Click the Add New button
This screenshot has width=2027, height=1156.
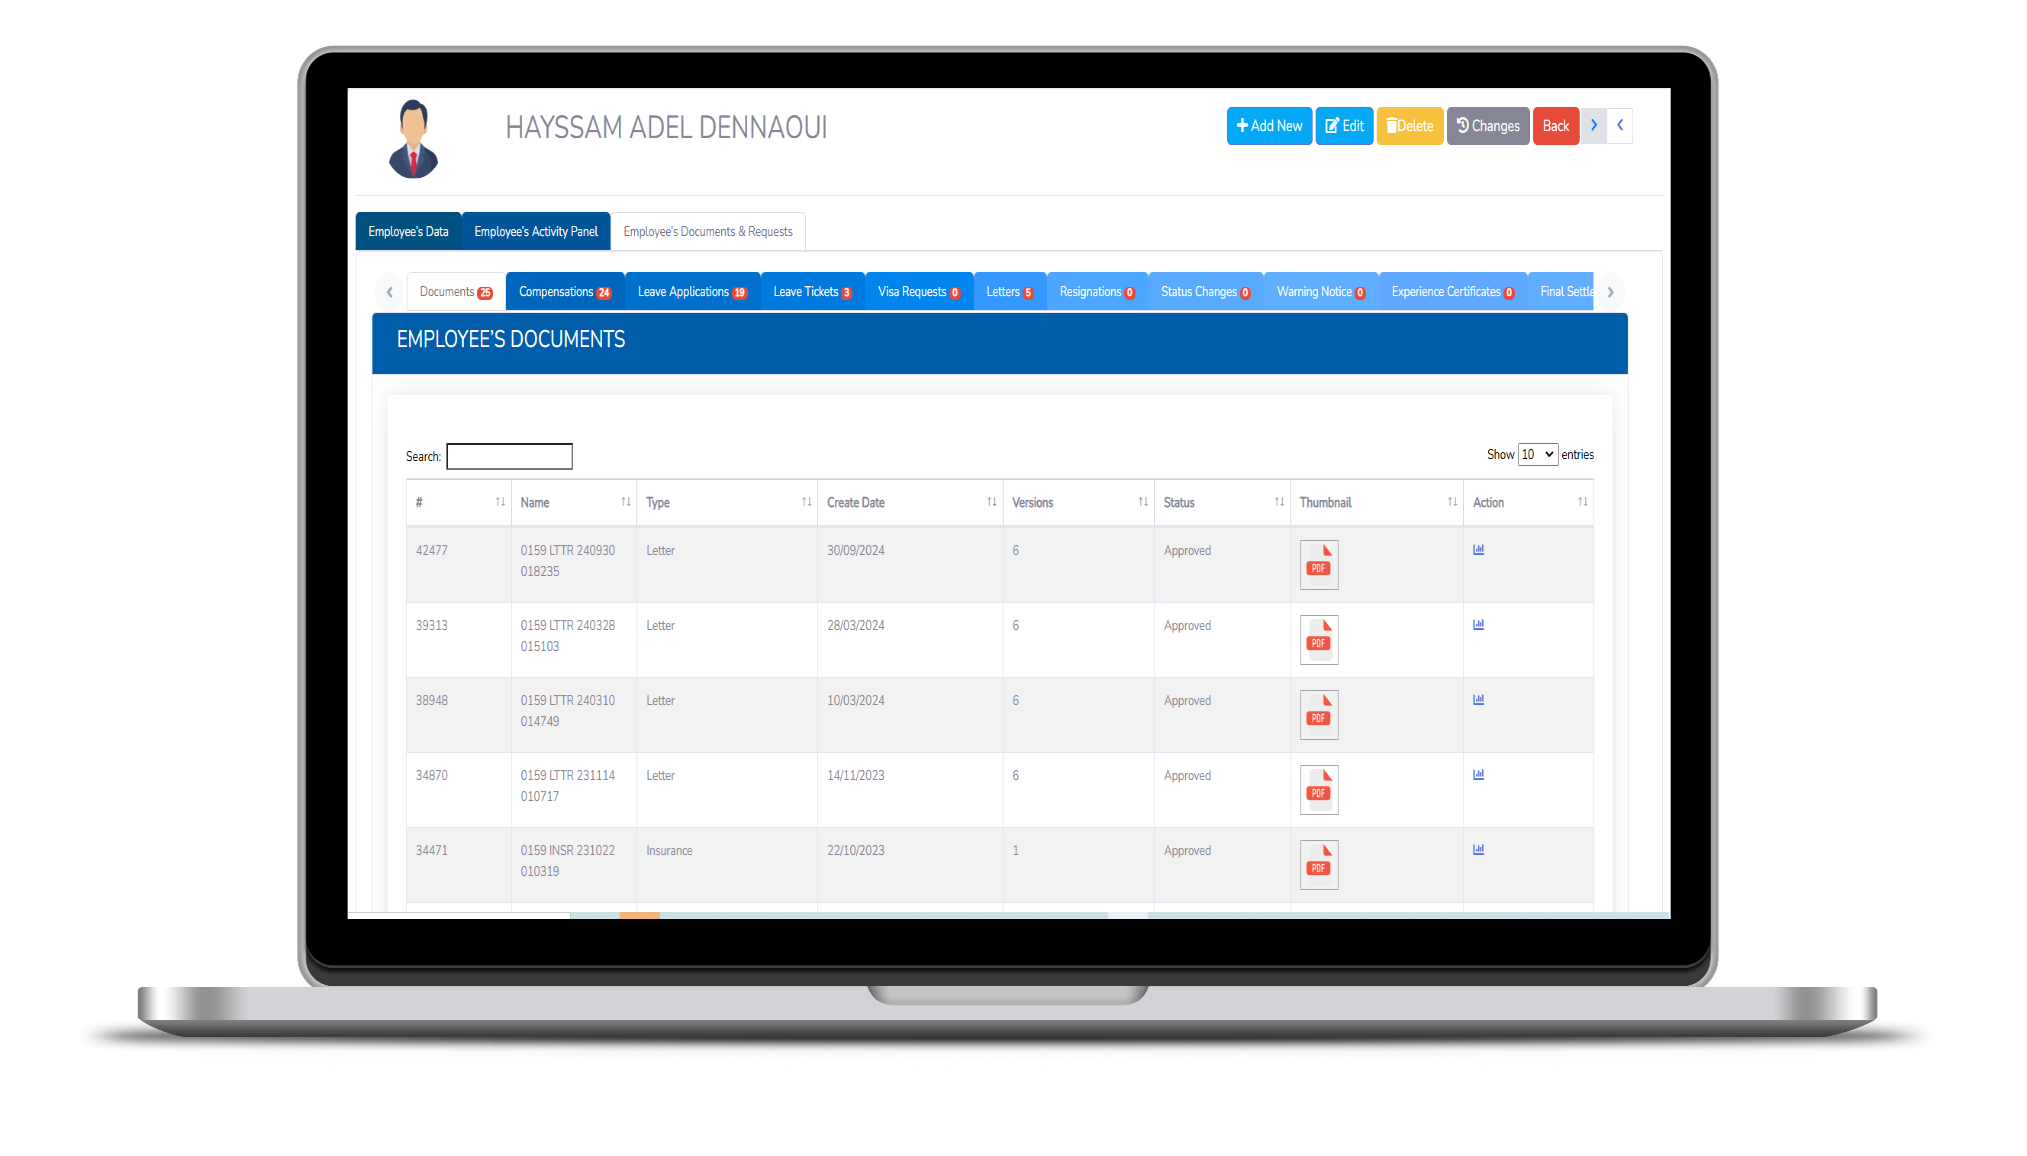pyautogui.click(x=1269, y=126)
